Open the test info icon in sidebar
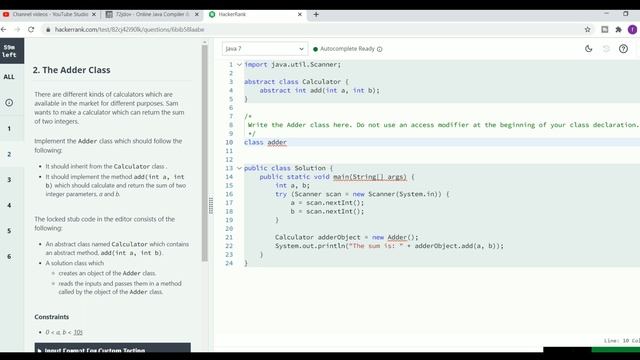The image size is (640, 360). (x=9, y=103)
